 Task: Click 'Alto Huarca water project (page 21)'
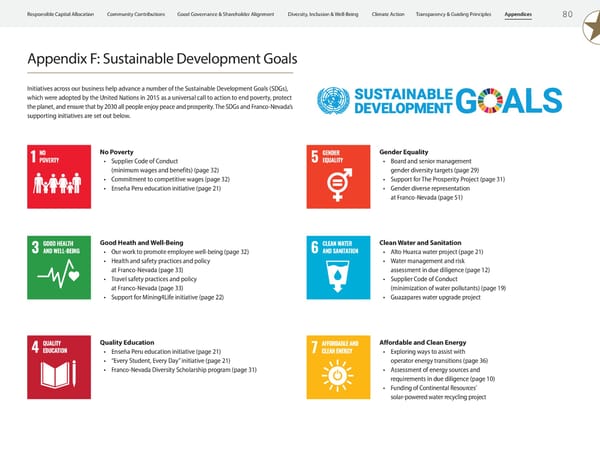[x=437, y=252]
